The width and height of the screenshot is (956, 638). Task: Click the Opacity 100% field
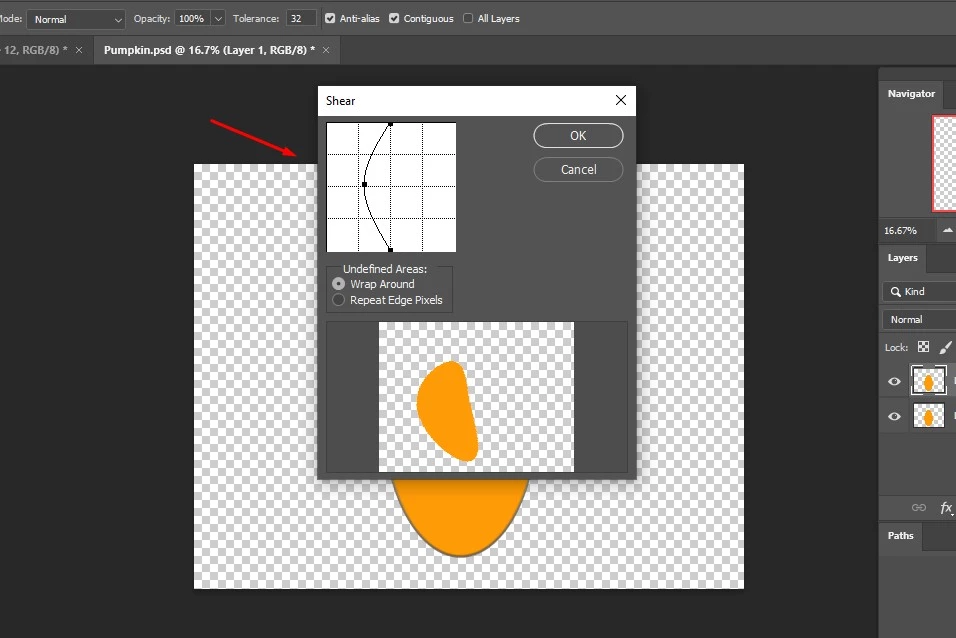click(193, 18)
